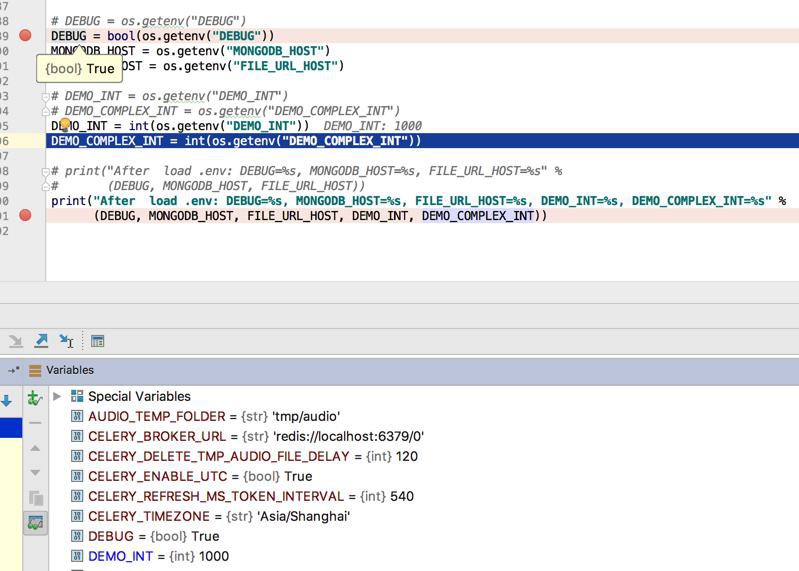Select the DEBUG = {bool} True variable row
799x571 pixels.
point(145,536)
